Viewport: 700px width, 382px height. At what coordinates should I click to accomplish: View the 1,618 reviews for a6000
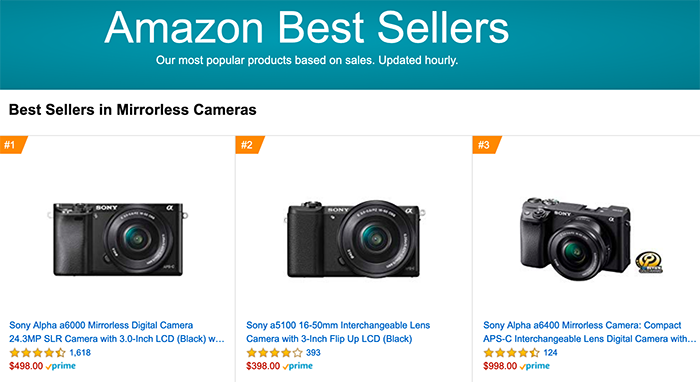click(80, 353)
